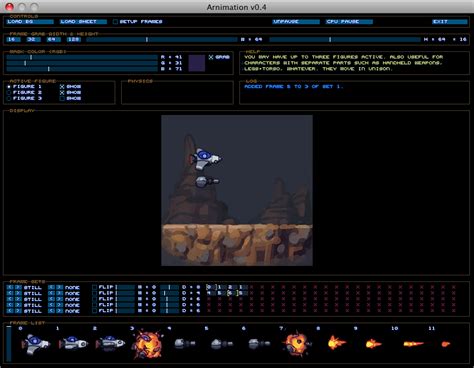474x368 pixels.
Task: Adjust the green mask color slider
Action: point(82,63)
